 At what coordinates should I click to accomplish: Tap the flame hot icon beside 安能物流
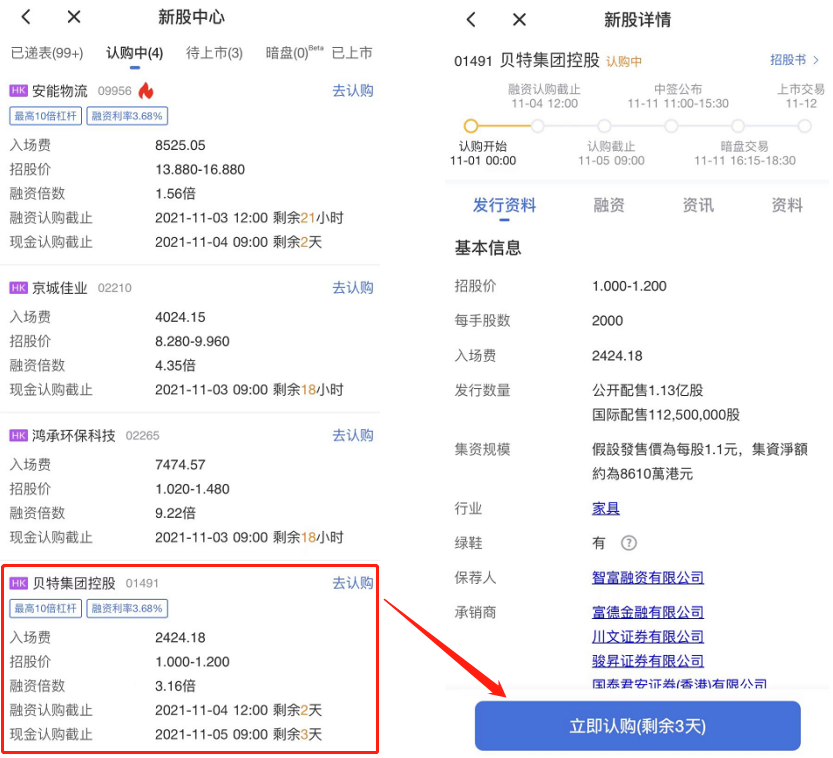pyautogui.click(x=146, y=91)
